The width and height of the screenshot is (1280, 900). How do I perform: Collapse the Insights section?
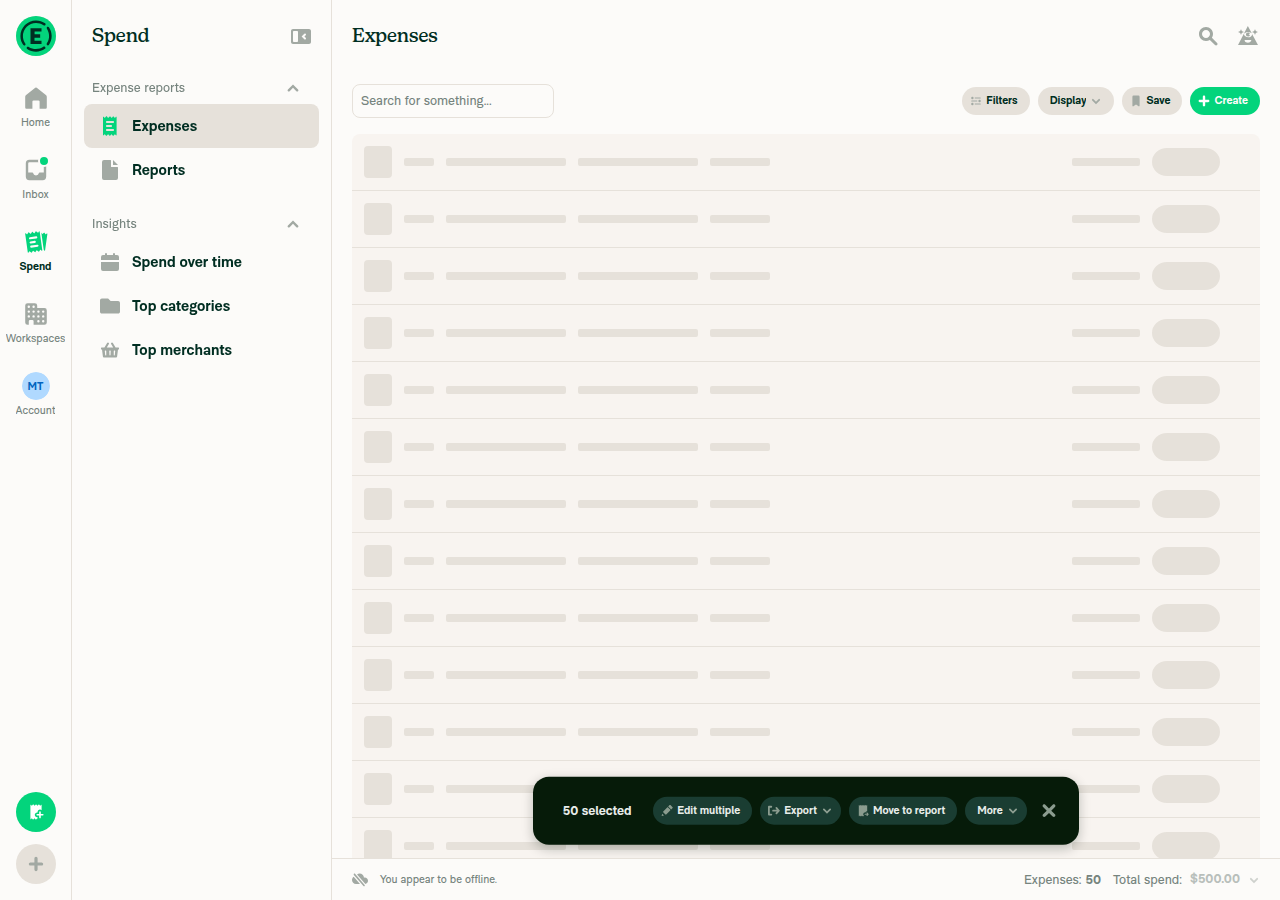(293, 224)
